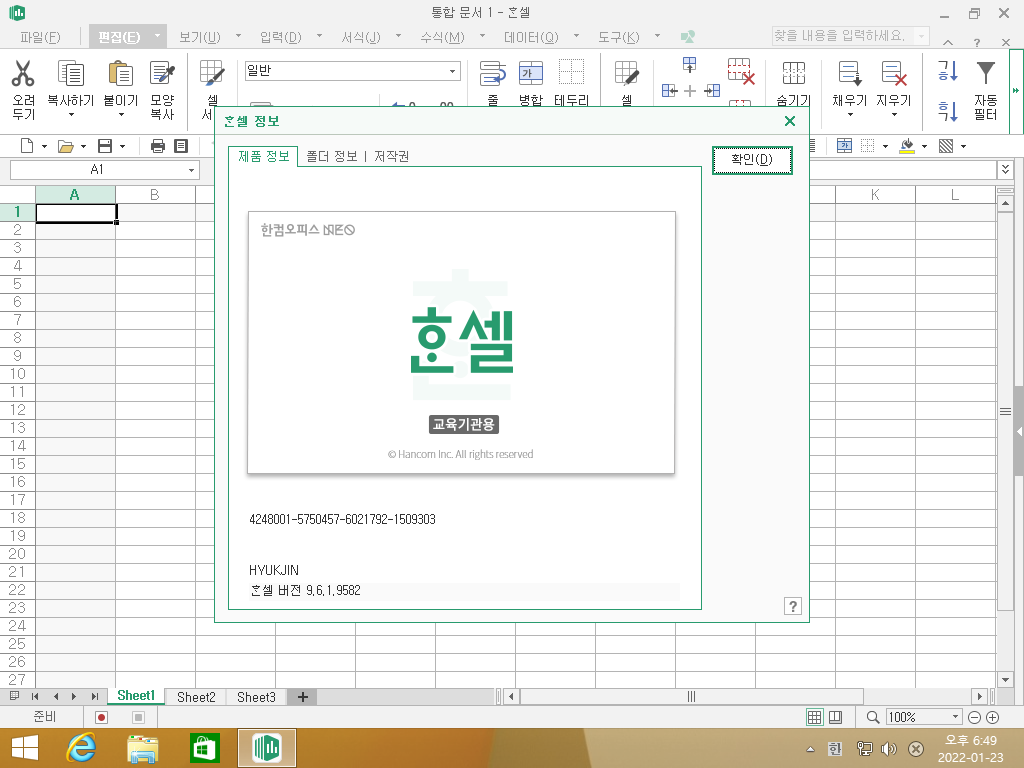Open the 수식(M) menu
1024x768 pixels.
click(442, 37)
